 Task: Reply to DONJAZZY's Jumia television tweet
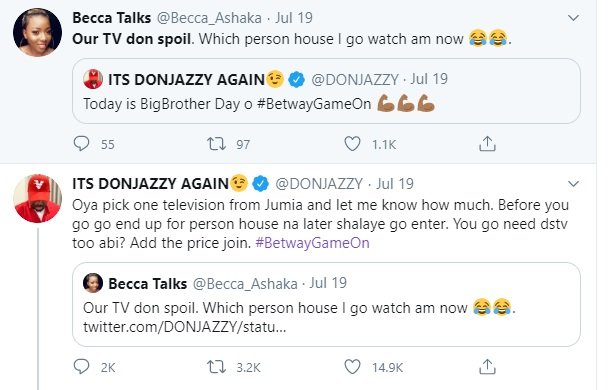81,367
